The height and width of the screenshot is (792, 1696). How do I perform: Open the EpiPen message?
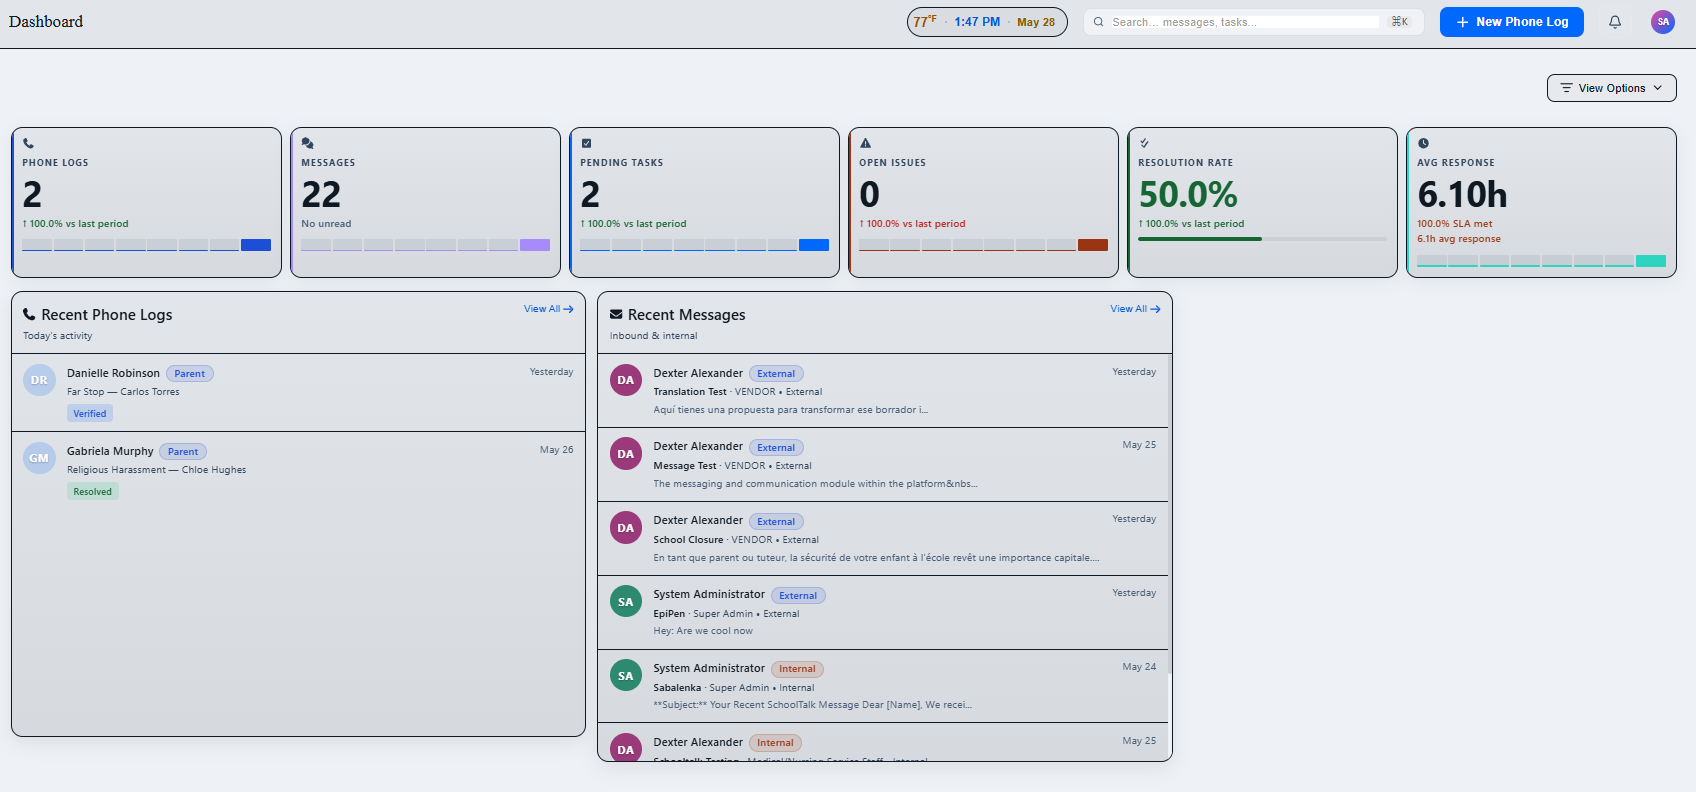883,613
